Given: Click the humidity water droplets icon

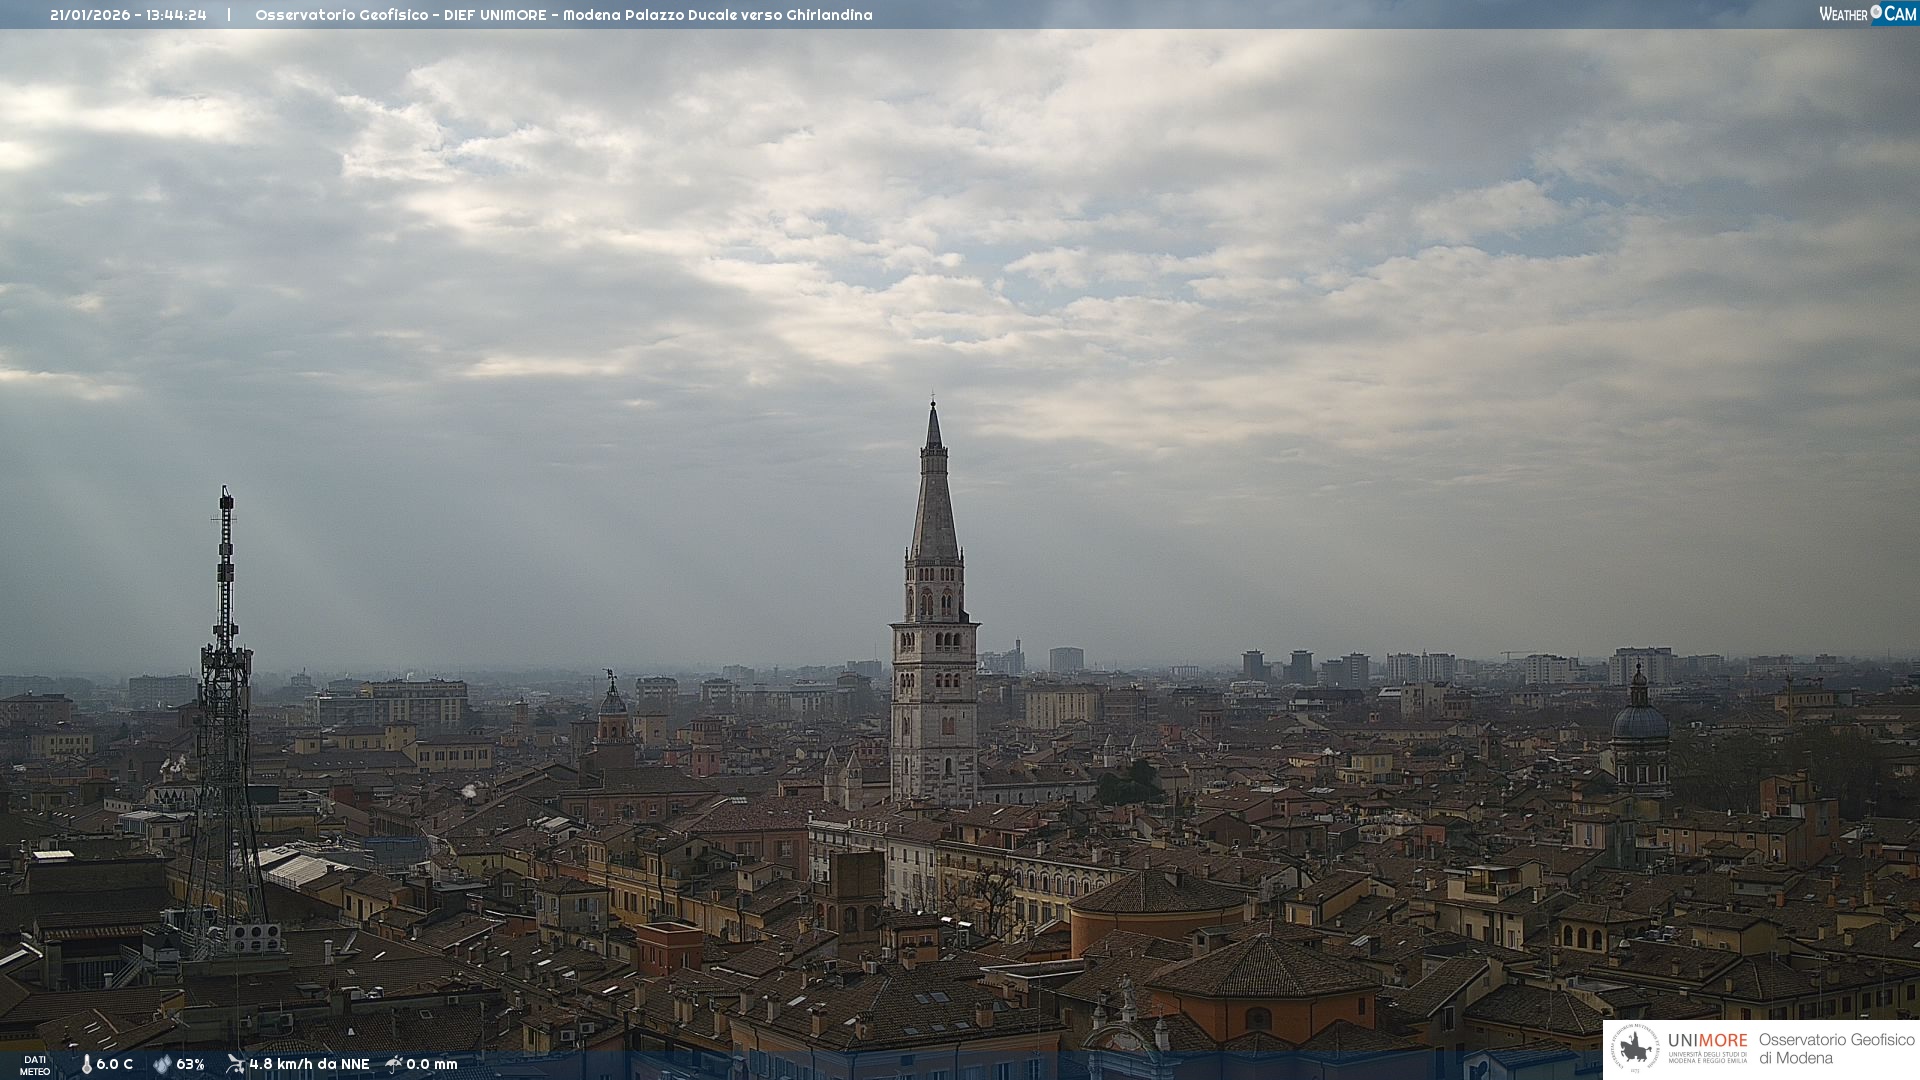Looking at the screenshot, I should [162, 1064].
